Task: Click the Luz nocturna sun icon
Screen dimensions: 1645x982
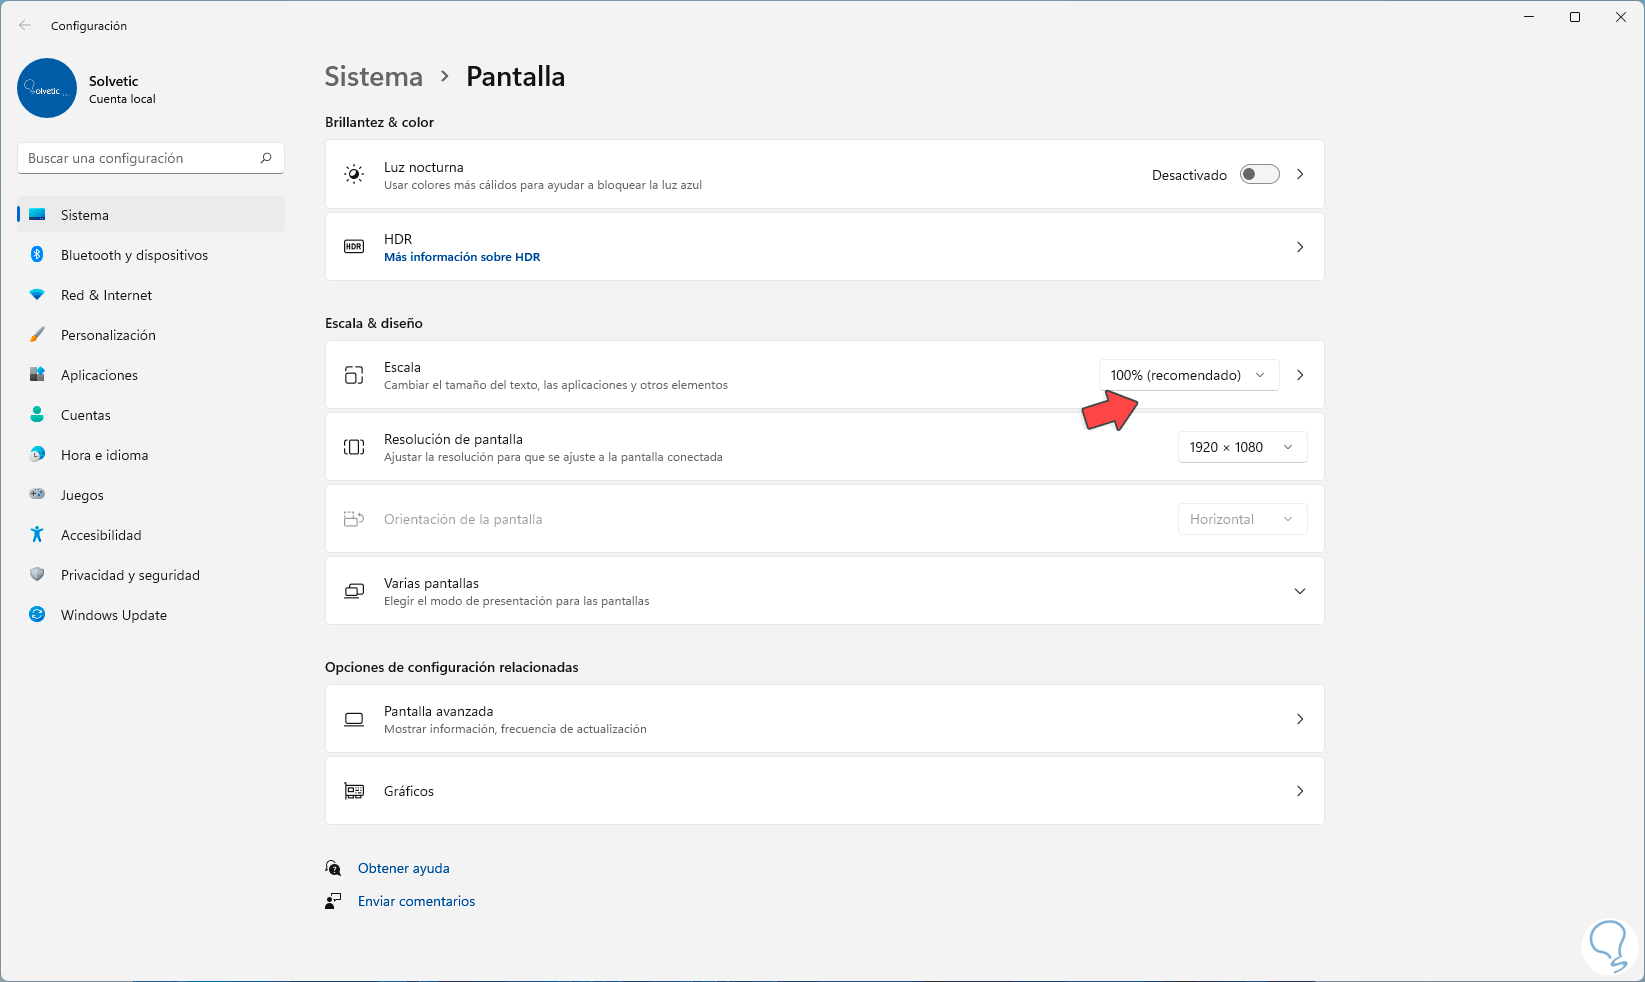Action: coord(354,175)
